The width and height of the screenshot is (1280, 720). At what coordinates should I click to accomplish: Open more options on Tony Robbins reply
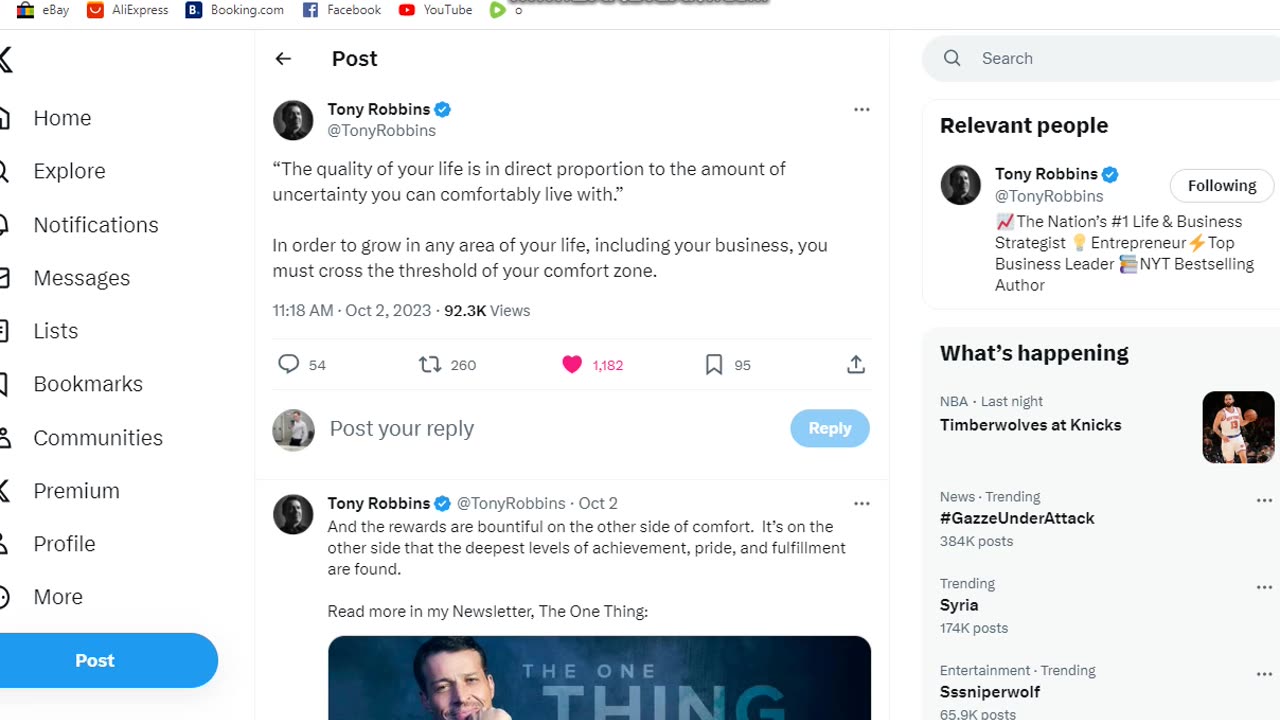click(x=861, y=503)
